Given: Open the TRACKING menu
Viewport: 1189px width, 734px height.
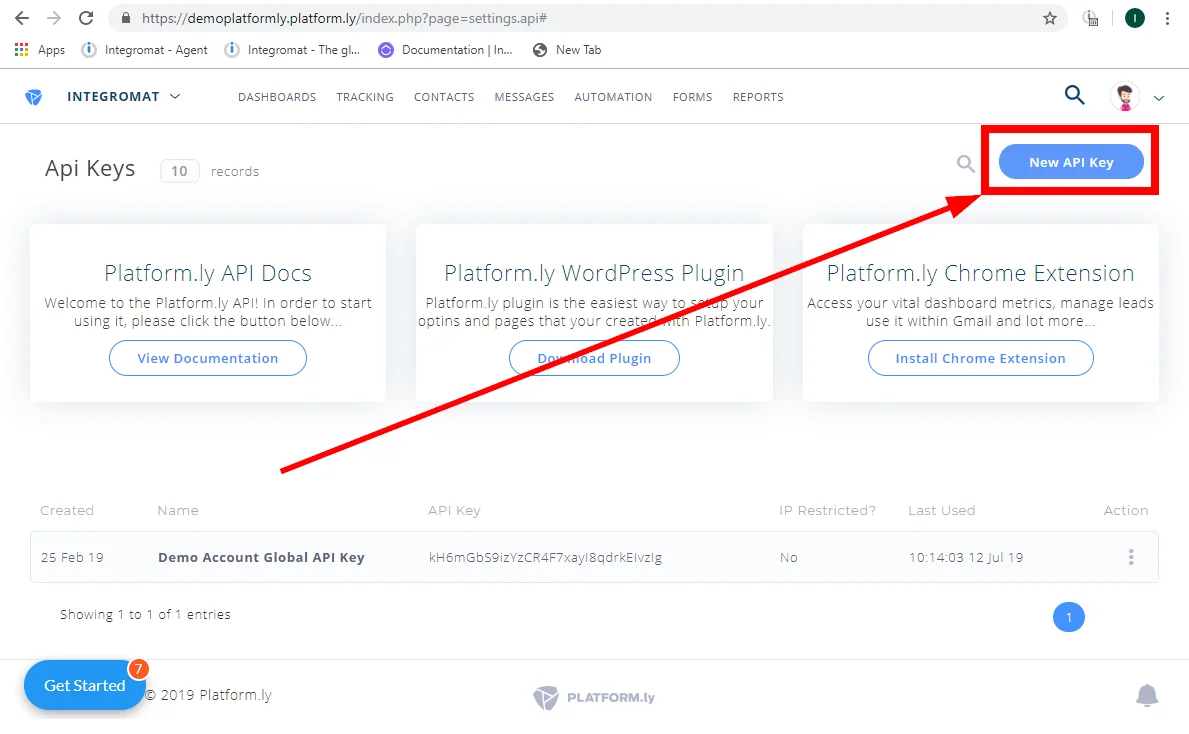Looking at the screenshot, I should point(365,97).
